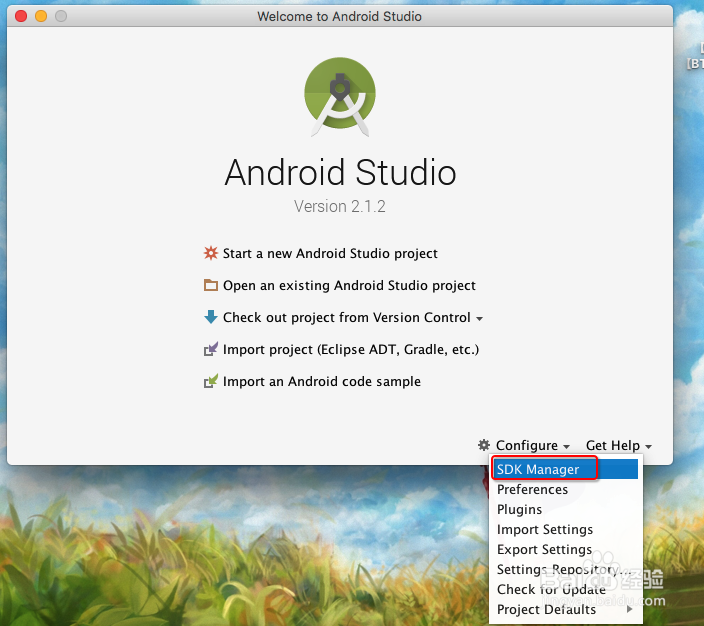Open Project Defaults menu entry
704x626 pixels.
coord(566,609)
